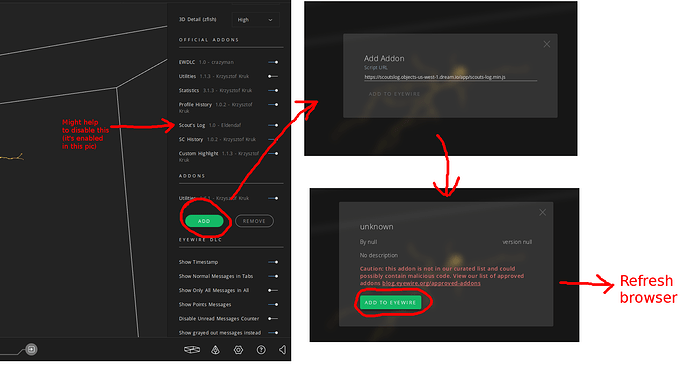This screenshot has width=690, height=383.
Task: Toggle the Statistics addon switch
Action: pos(273,90)
